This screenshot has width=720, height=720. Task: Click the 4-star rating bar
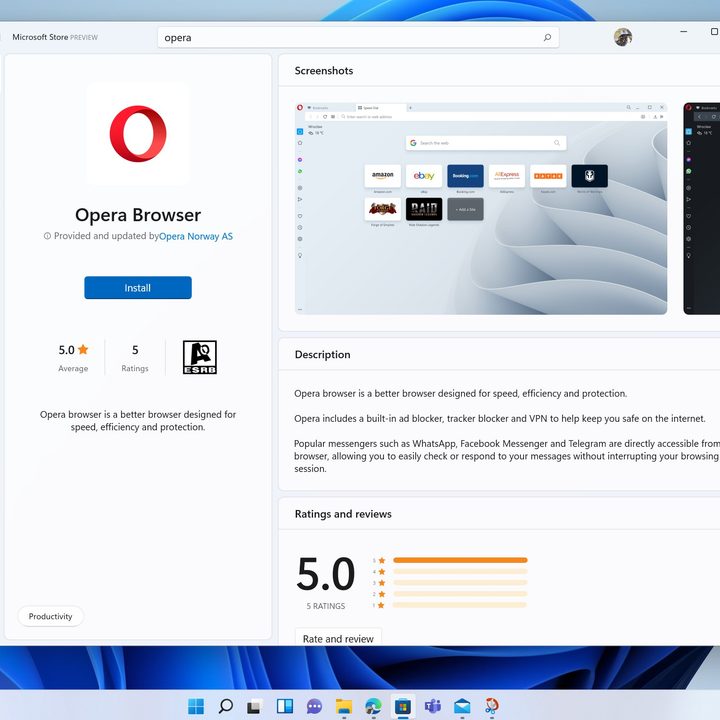[x=460, y=572]
